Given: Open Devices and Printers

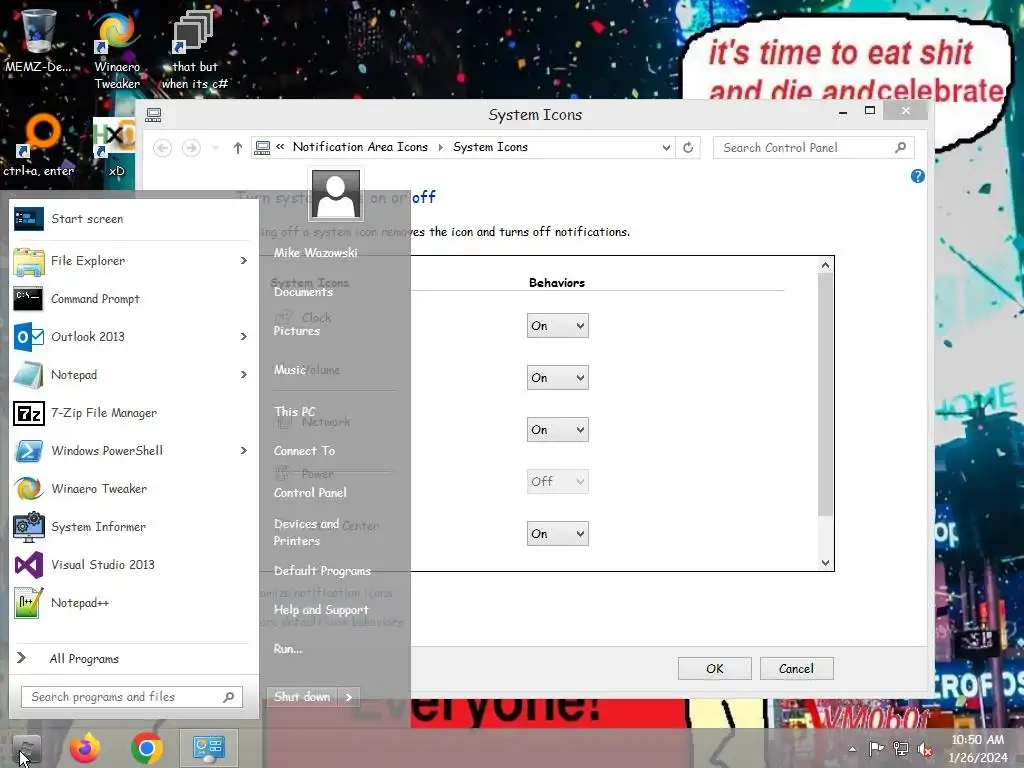Looking at the screenshot, I should tap(306, 532).
